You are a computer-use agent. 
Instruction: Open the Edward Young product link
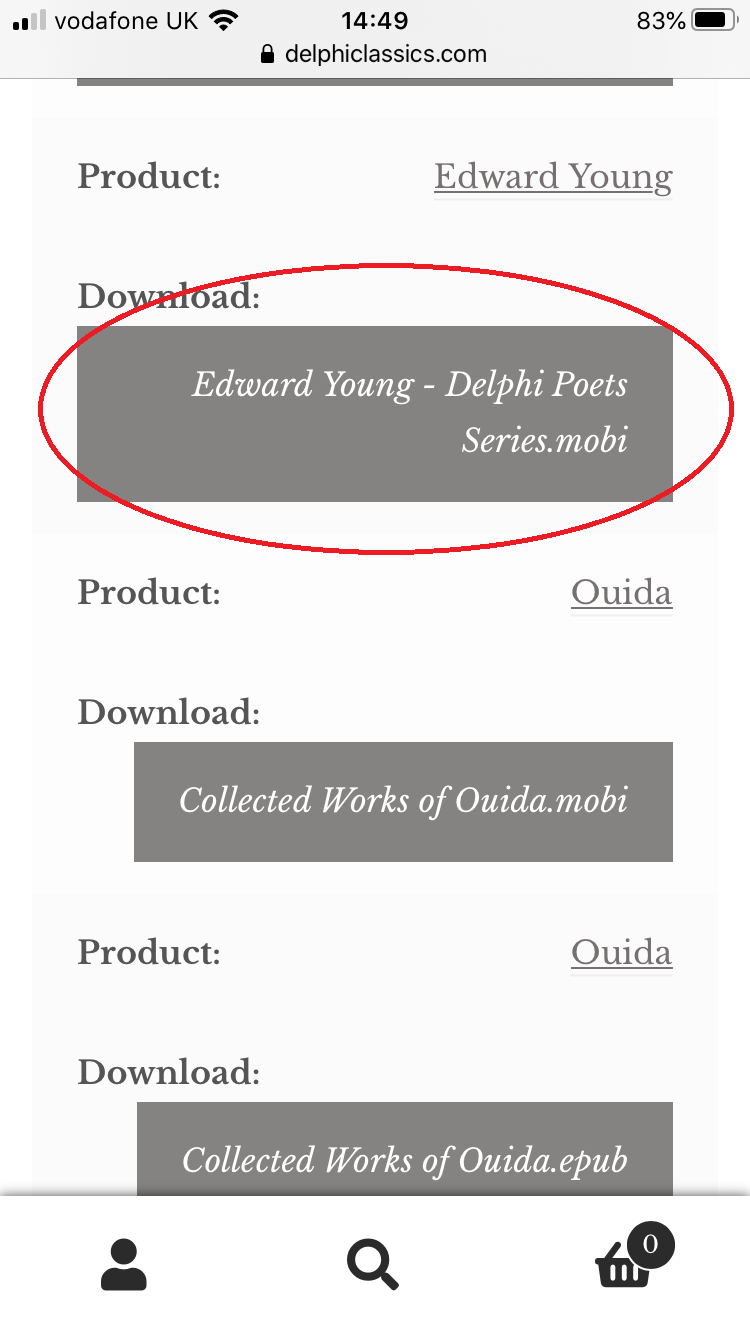(552, 176)
